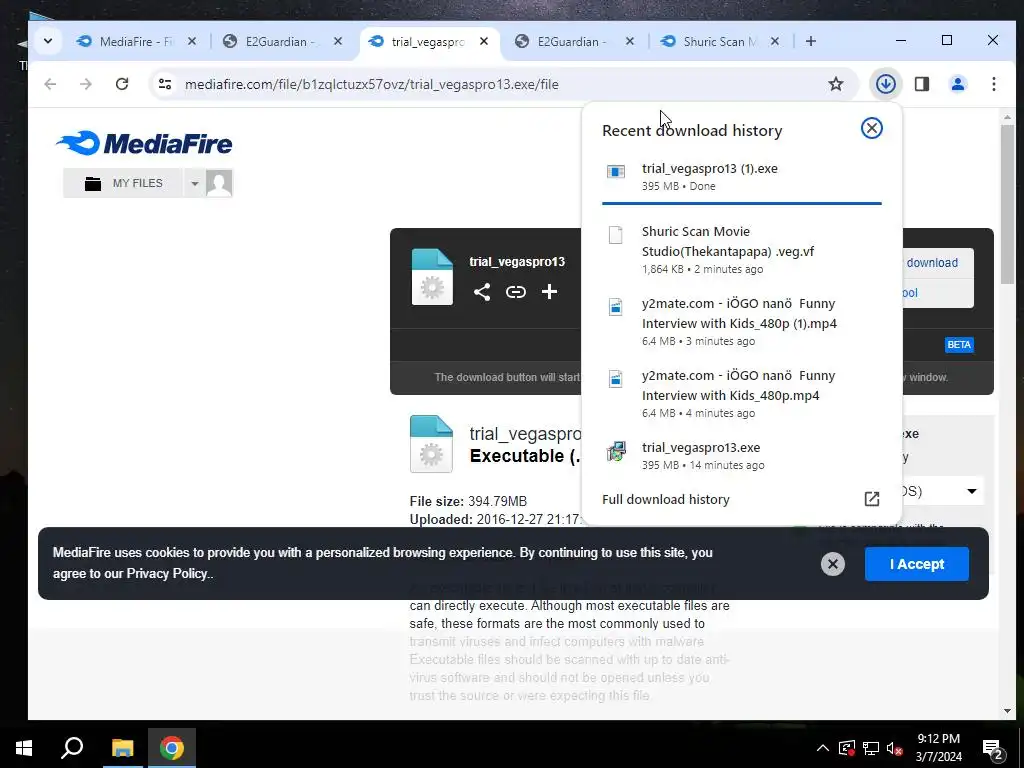The height and width of the screenshot is (768, 1024).
Task: Click the copy link icon under trial_vegaspro13
Action: [x=515, y=292]
